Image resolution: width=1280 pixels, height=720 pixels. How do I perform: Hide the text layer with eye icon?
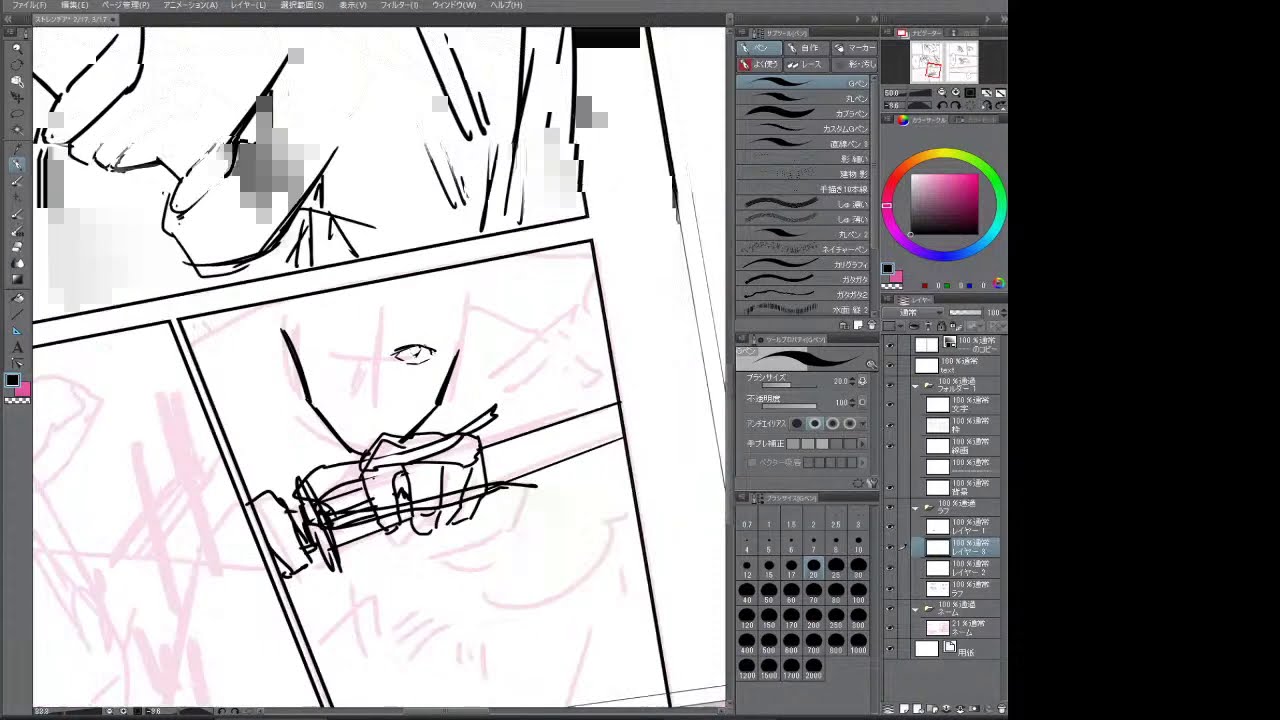(x=890, y=366)
